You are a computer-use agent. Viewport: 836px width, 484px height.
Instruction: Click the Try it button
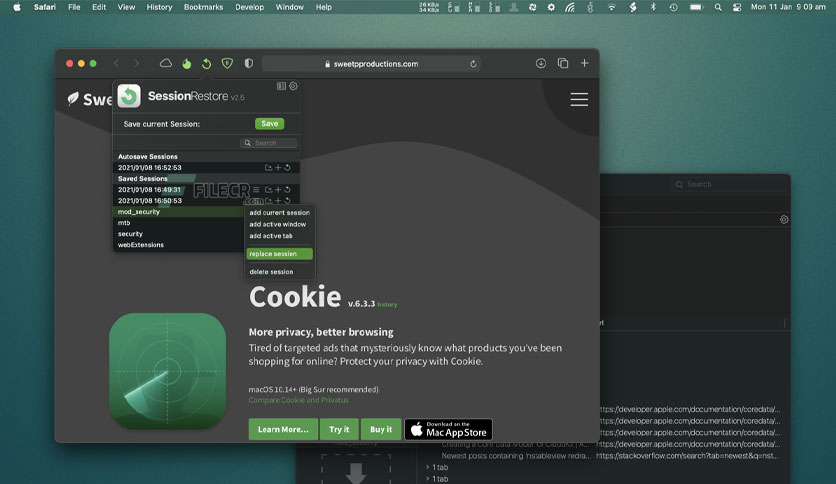[x=339, y=430]
